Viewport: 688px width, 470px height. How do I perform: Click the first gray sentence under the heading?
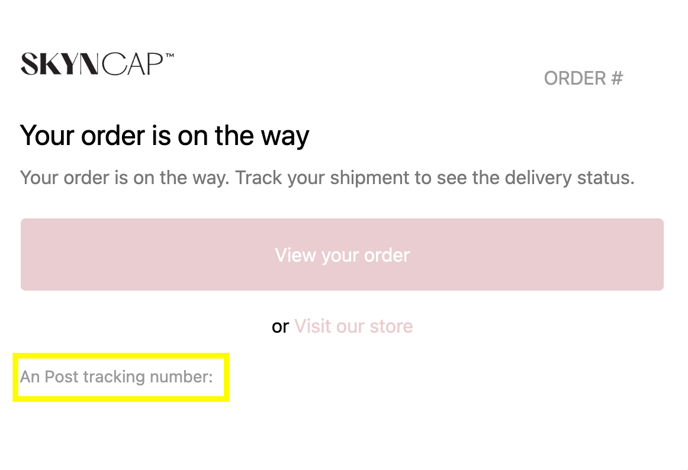[x=125, y=178]
